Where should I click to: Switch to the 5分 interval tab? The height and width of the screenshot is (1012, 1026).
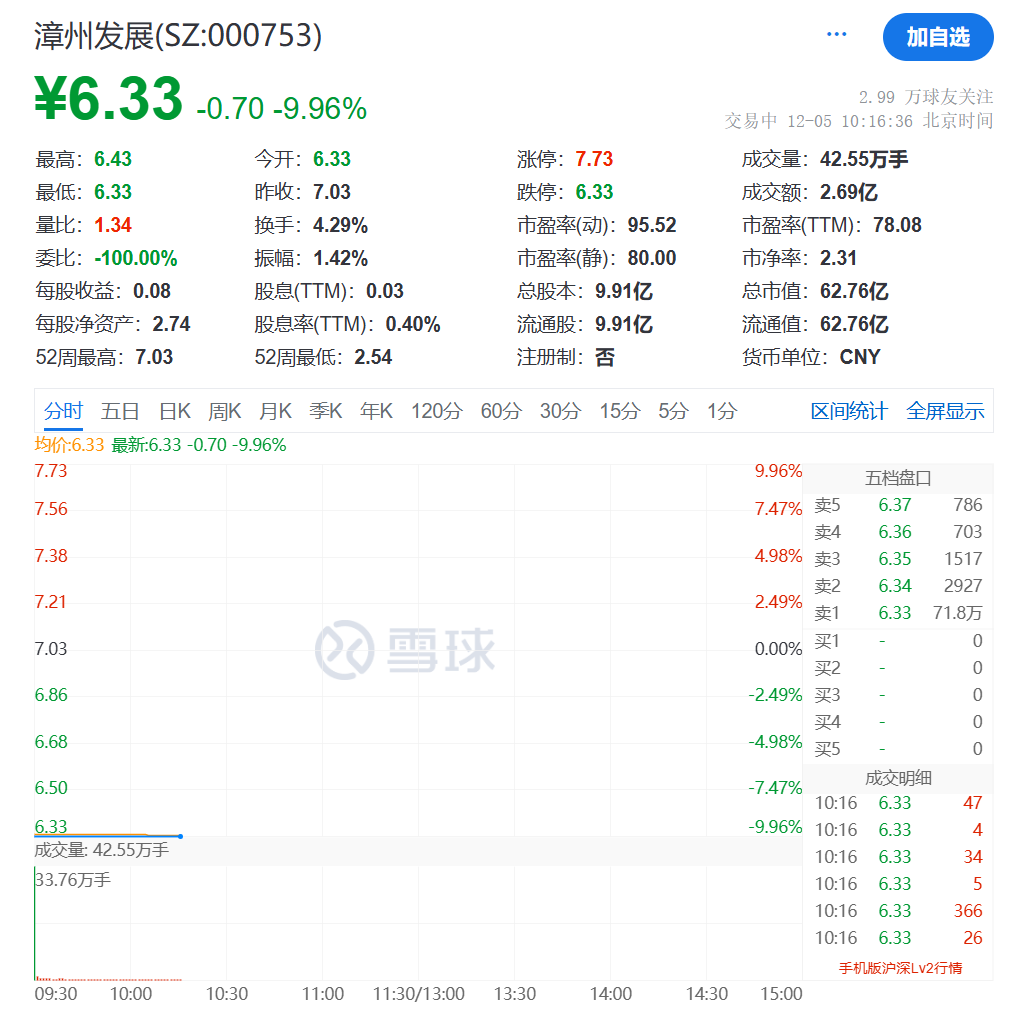673,411
